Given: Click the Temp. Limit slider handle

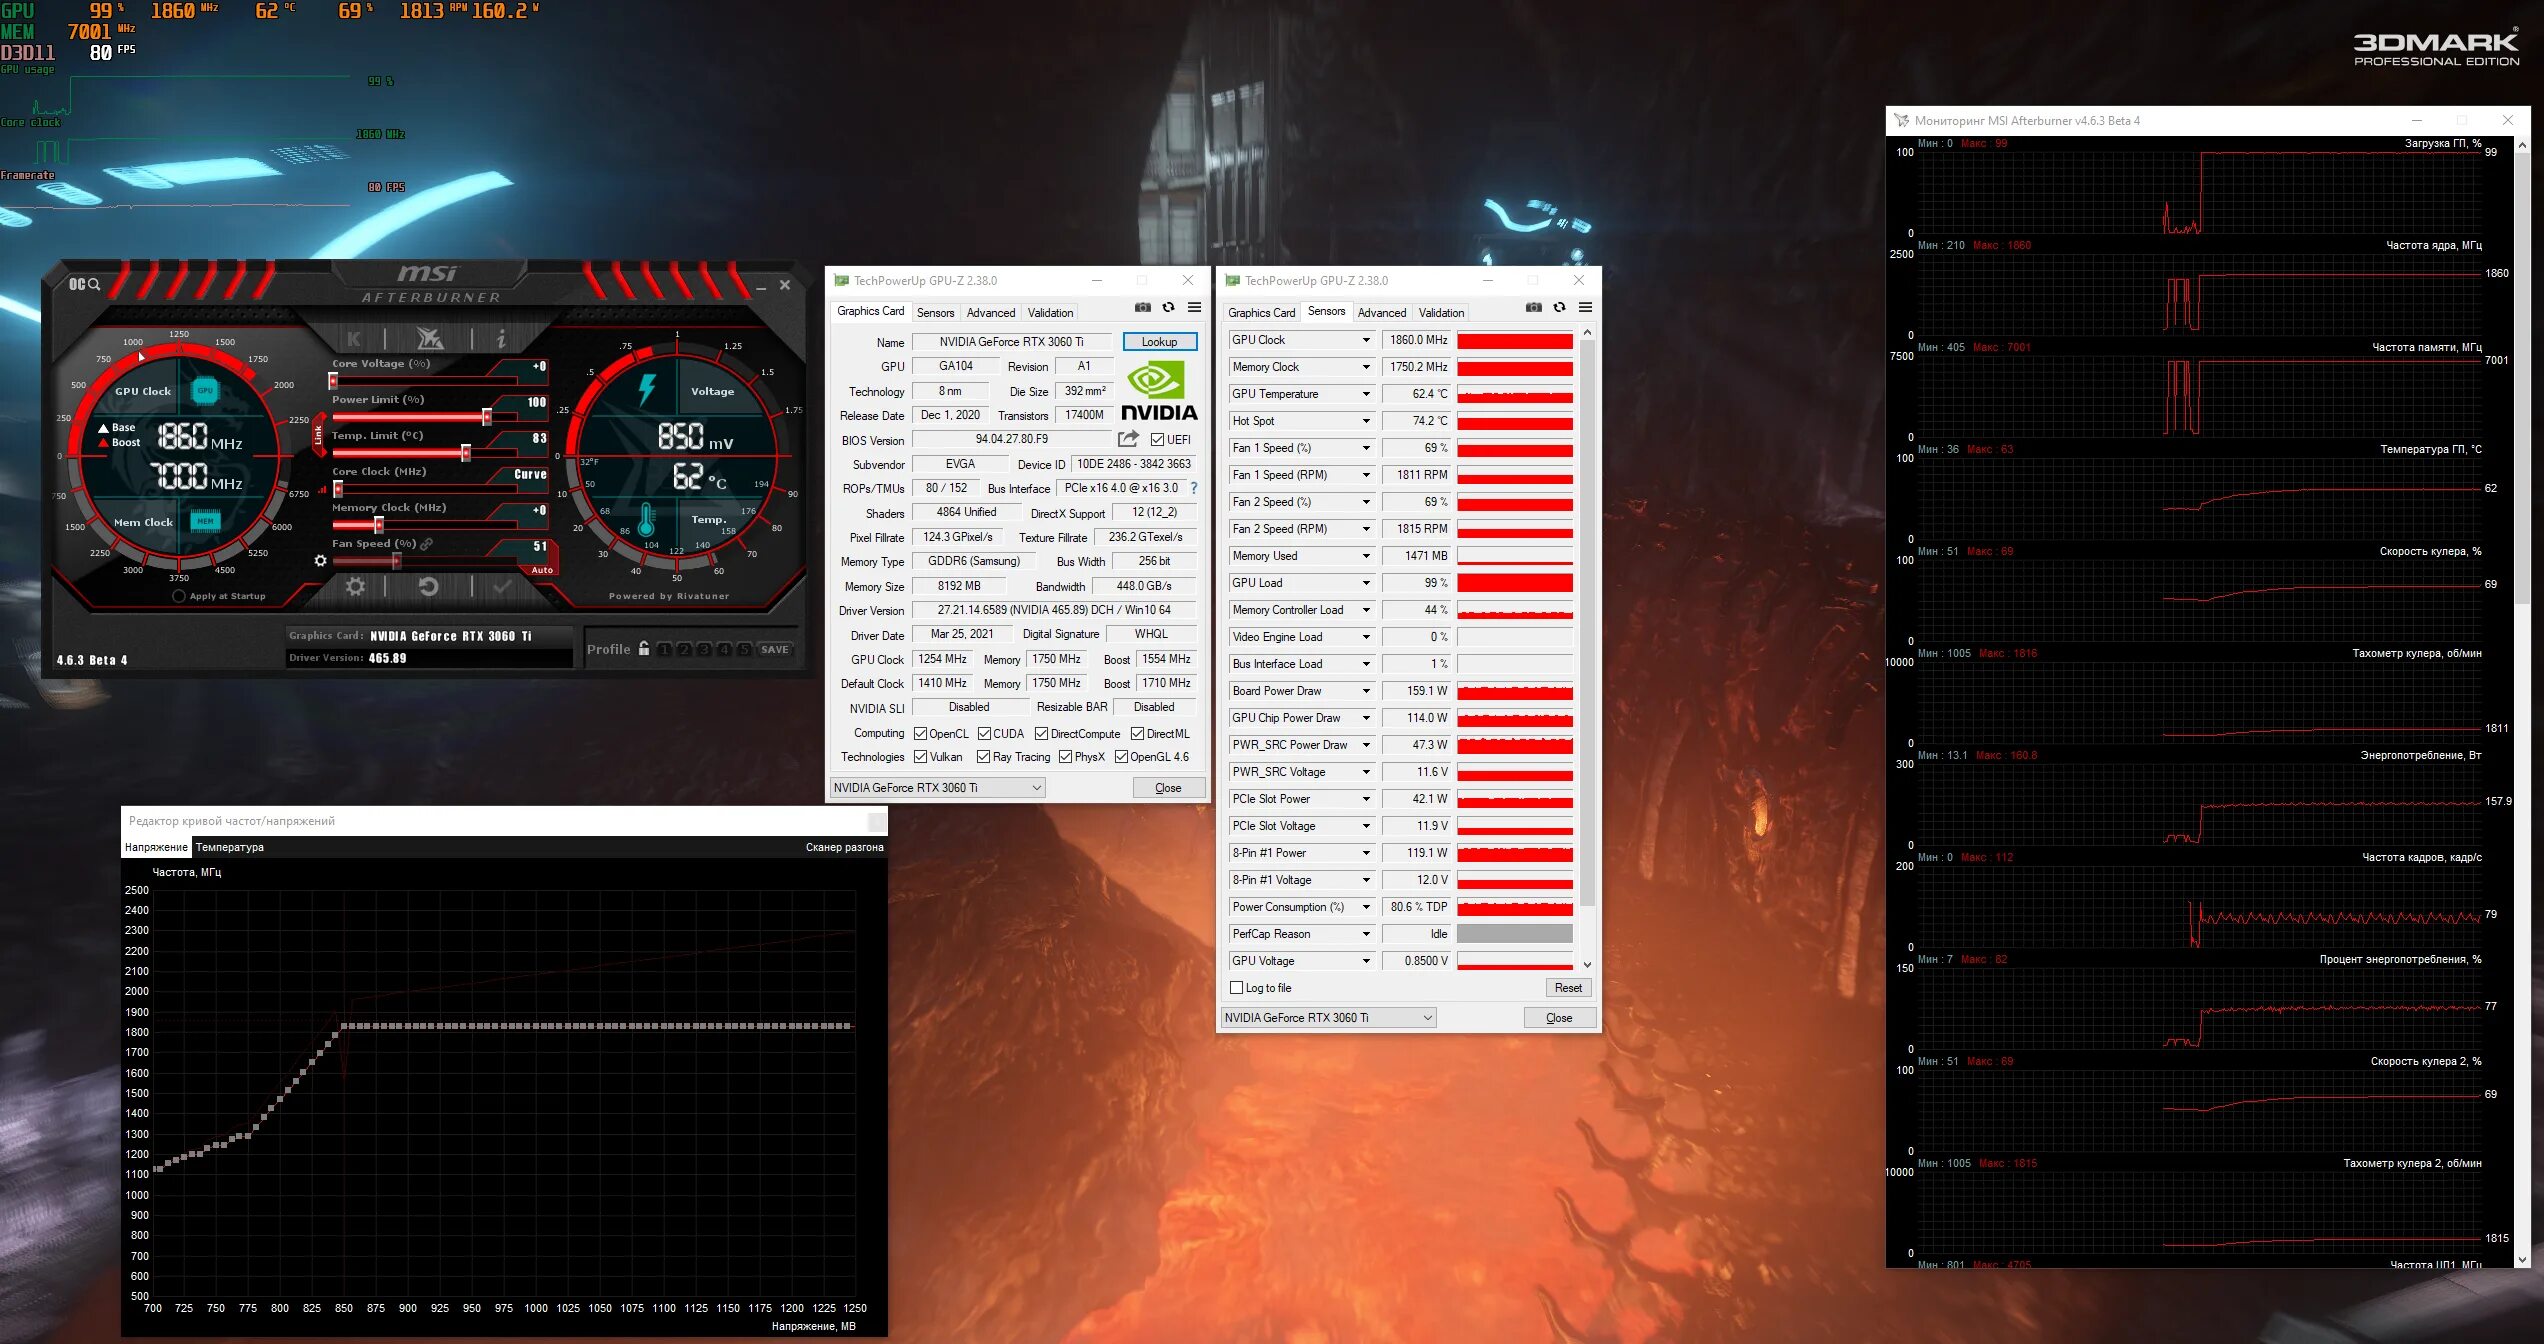Looking at the screenshot, I should click(466, 453).
